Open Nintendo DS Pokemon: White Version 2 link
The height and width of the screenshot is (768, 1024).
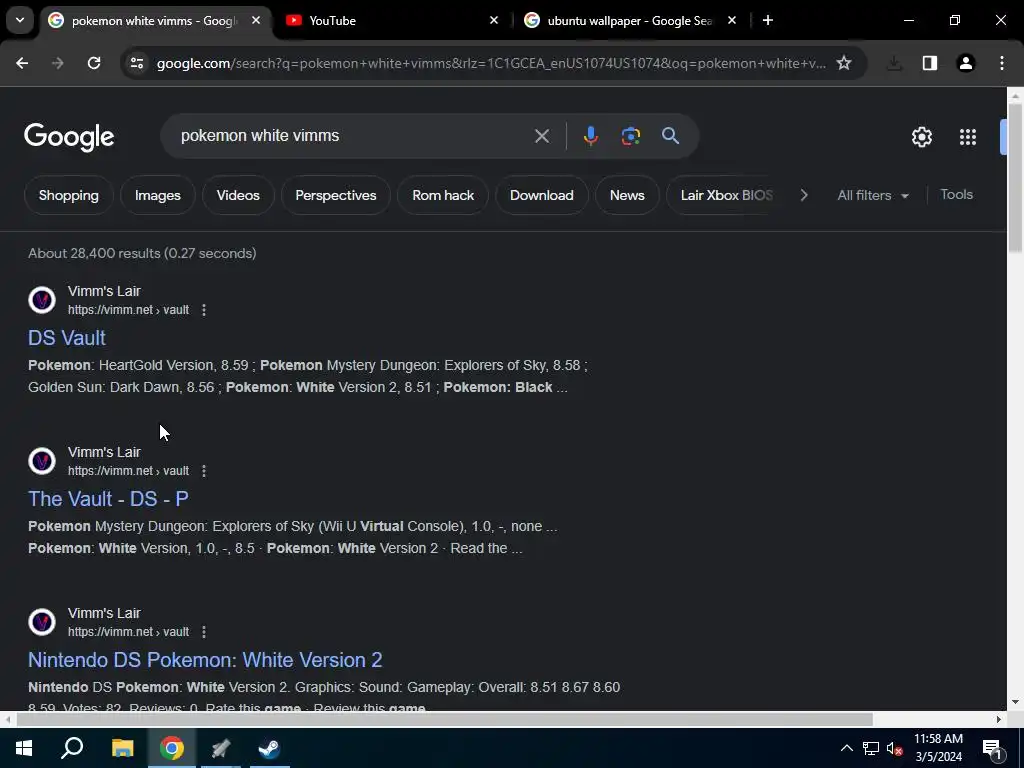205,660
